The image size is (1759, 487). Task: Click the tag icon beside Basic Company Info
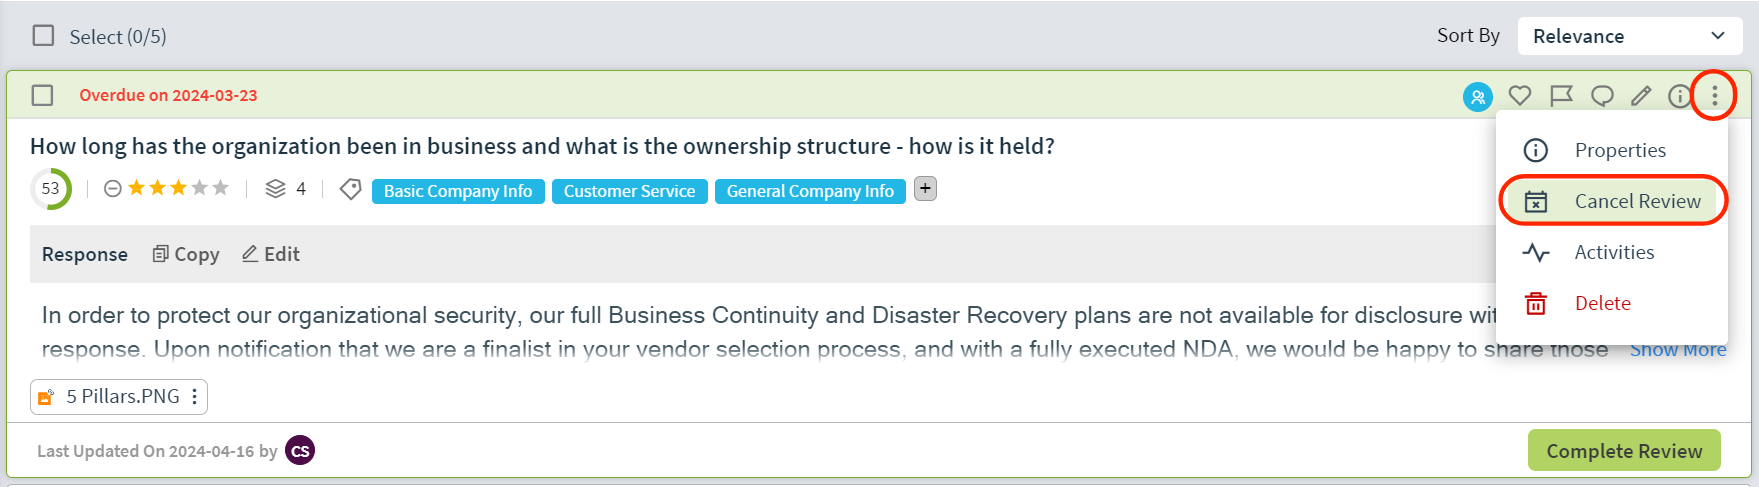[x=350, y=189]
